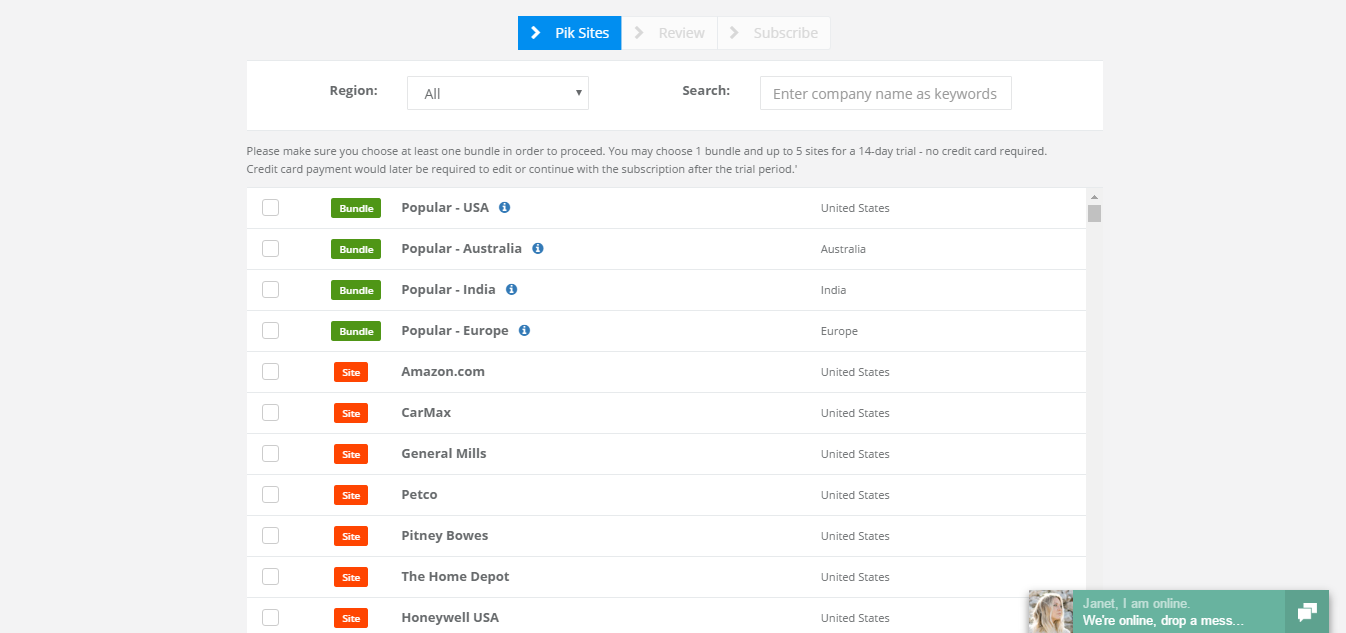The height and width of the screenshot is (633, 1346).
Task: Go to the Subscribe step tab
Action: click(774, 33)
